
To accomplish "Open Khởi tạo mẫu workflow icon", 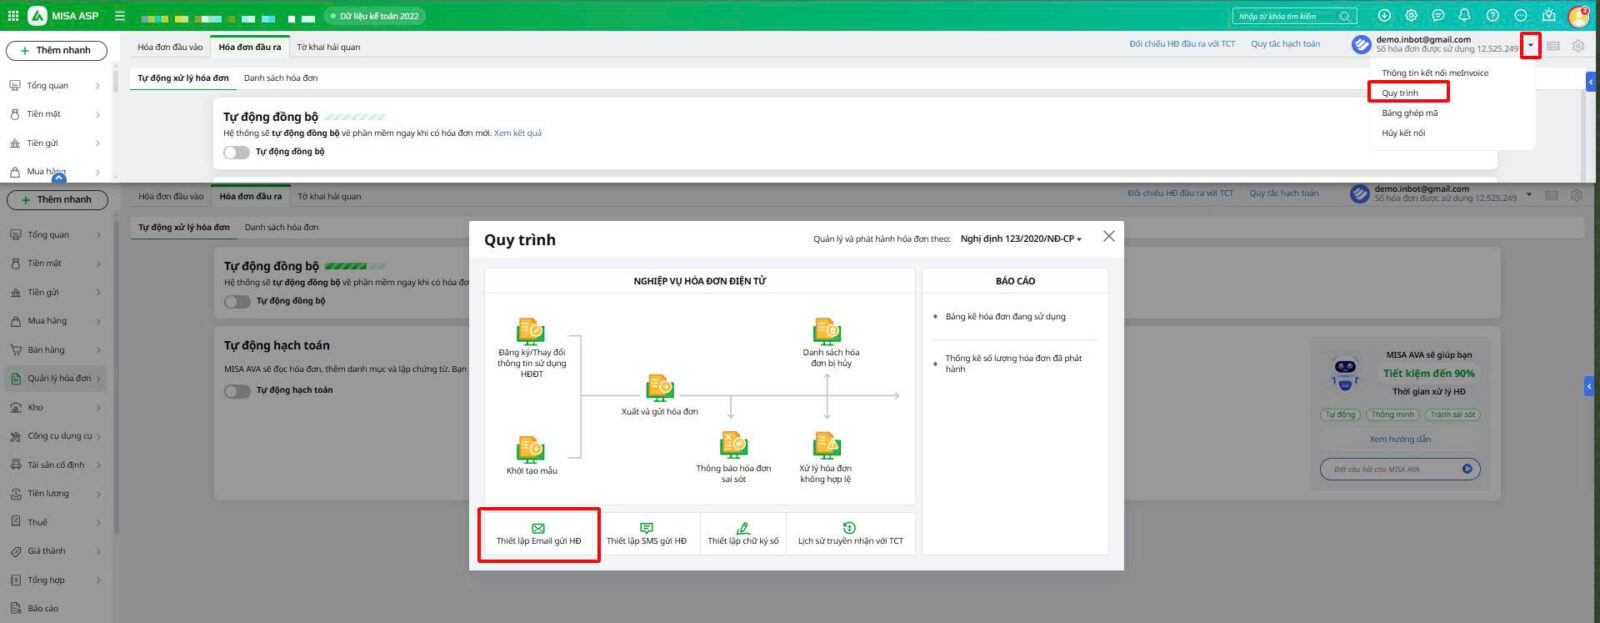I will [530, 448].
